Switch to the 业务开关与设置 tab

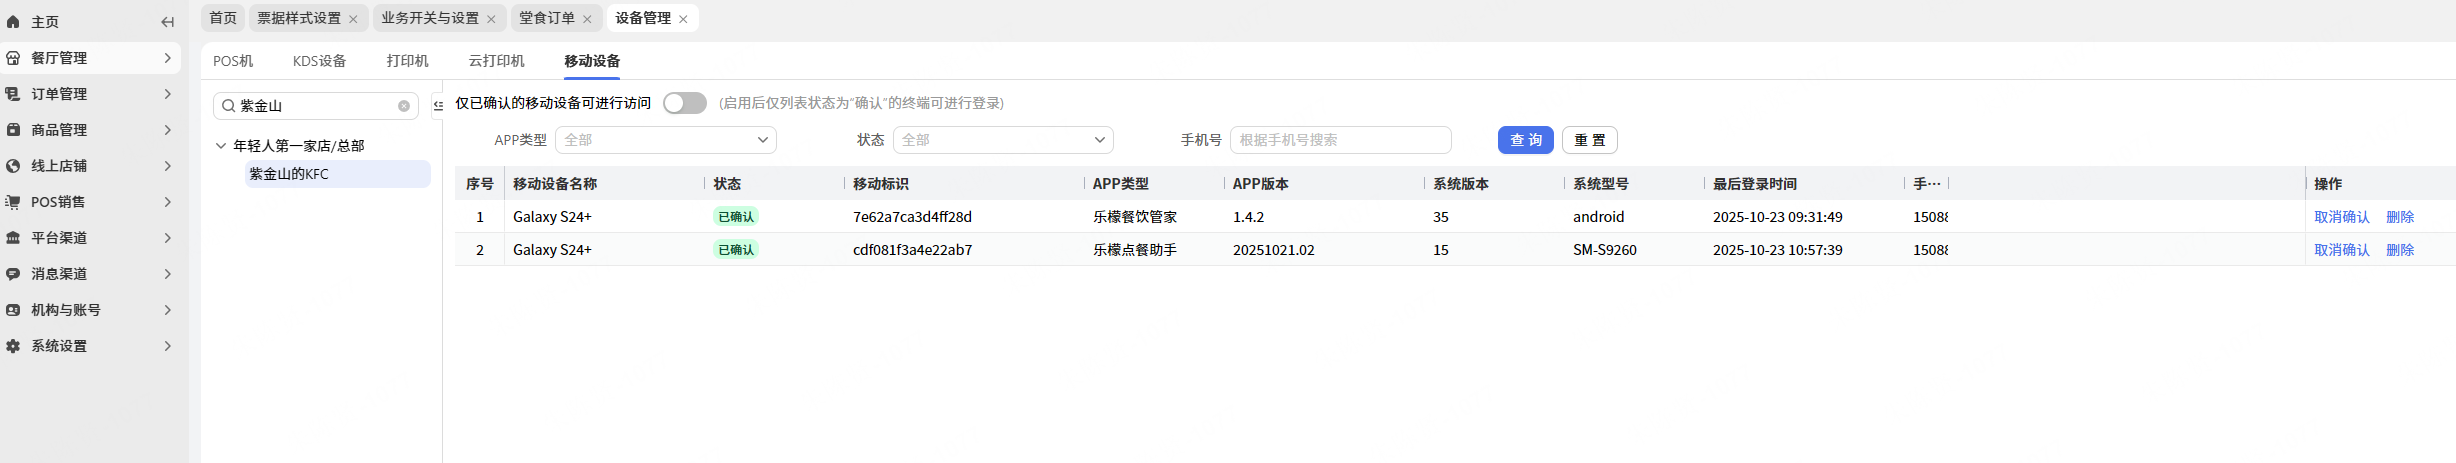[x=430, y=18]
